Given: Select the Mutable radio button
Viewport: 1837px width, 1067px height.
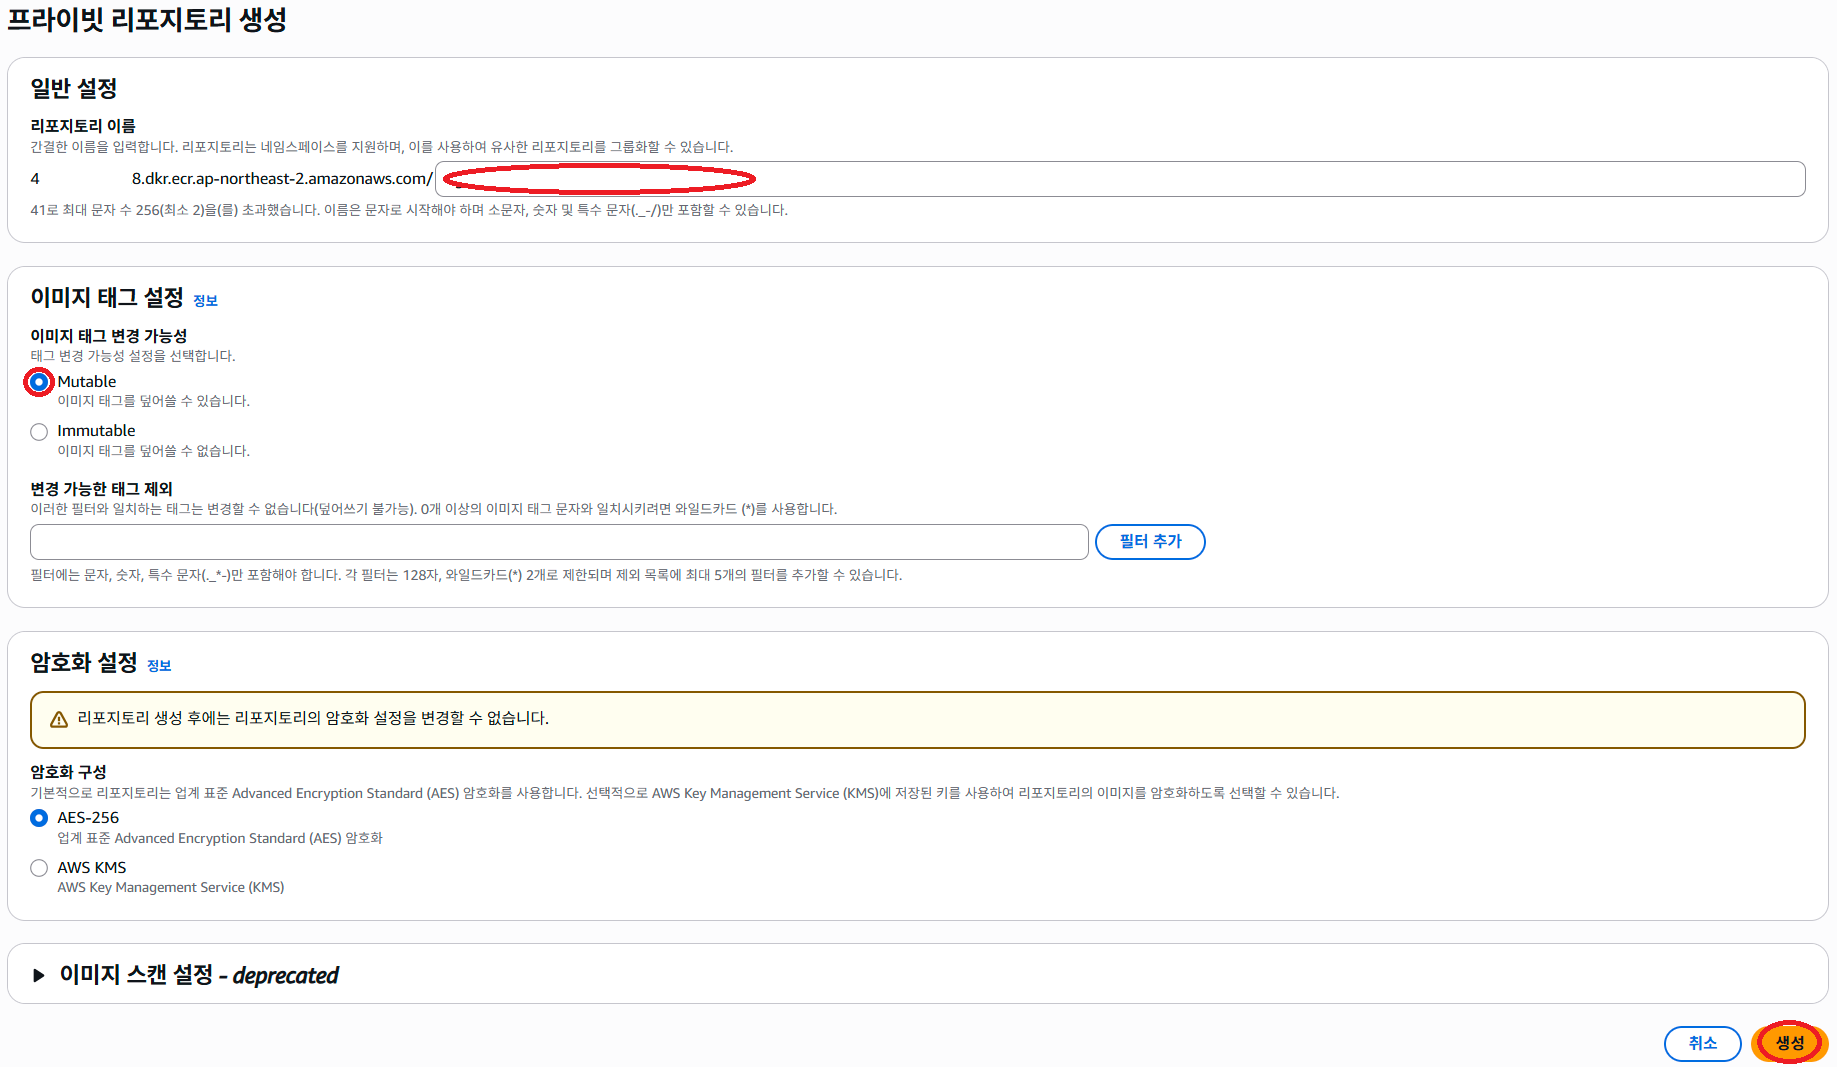Looking at the screenshot, I should [39, 382].
